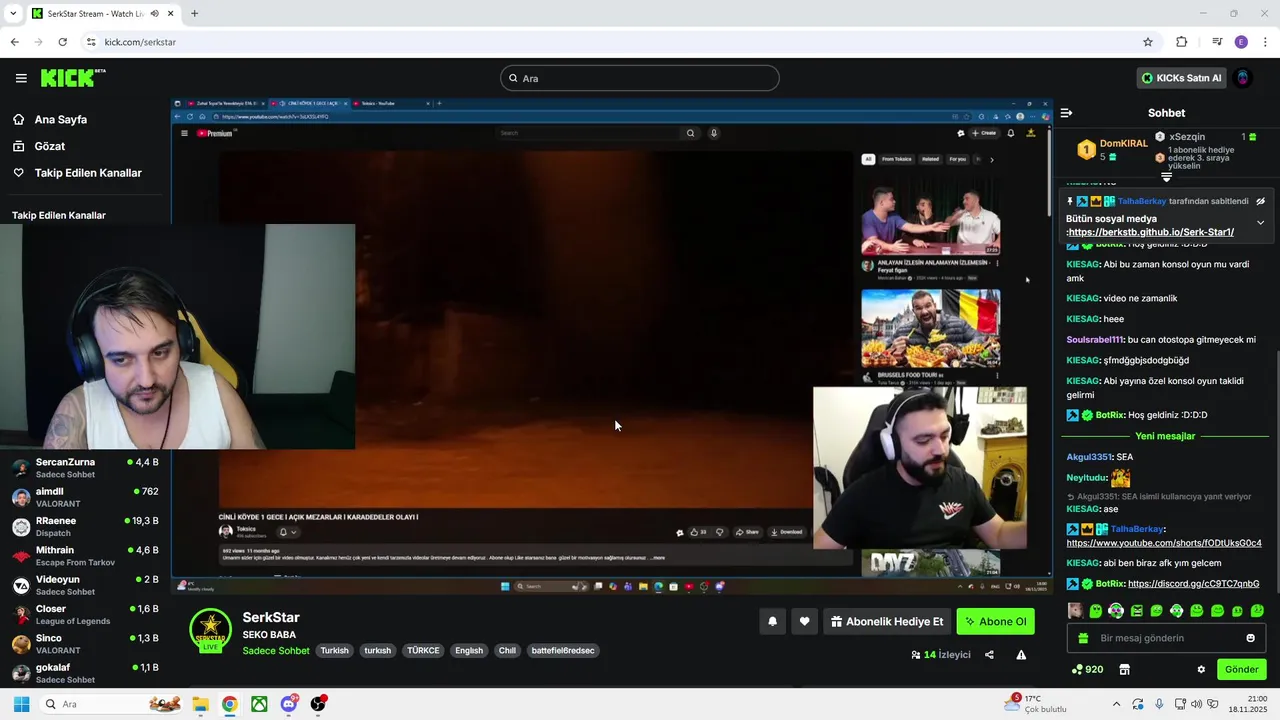Click KICKs Satın Al button
Screen dimensions: 1280x720
1182,78
